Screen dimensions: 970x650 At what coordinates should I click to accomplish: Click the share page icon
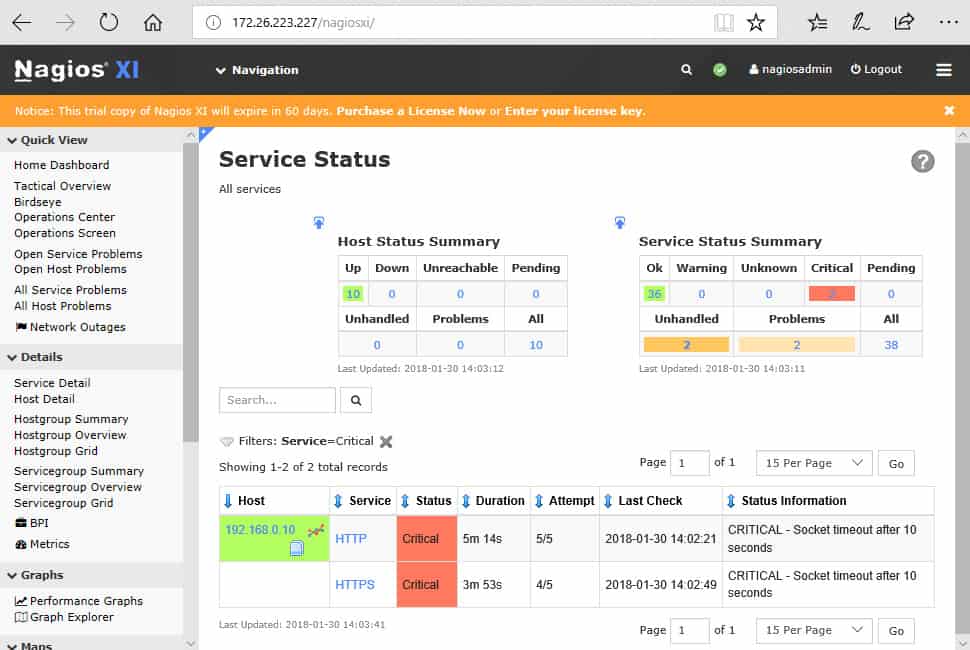903,22
